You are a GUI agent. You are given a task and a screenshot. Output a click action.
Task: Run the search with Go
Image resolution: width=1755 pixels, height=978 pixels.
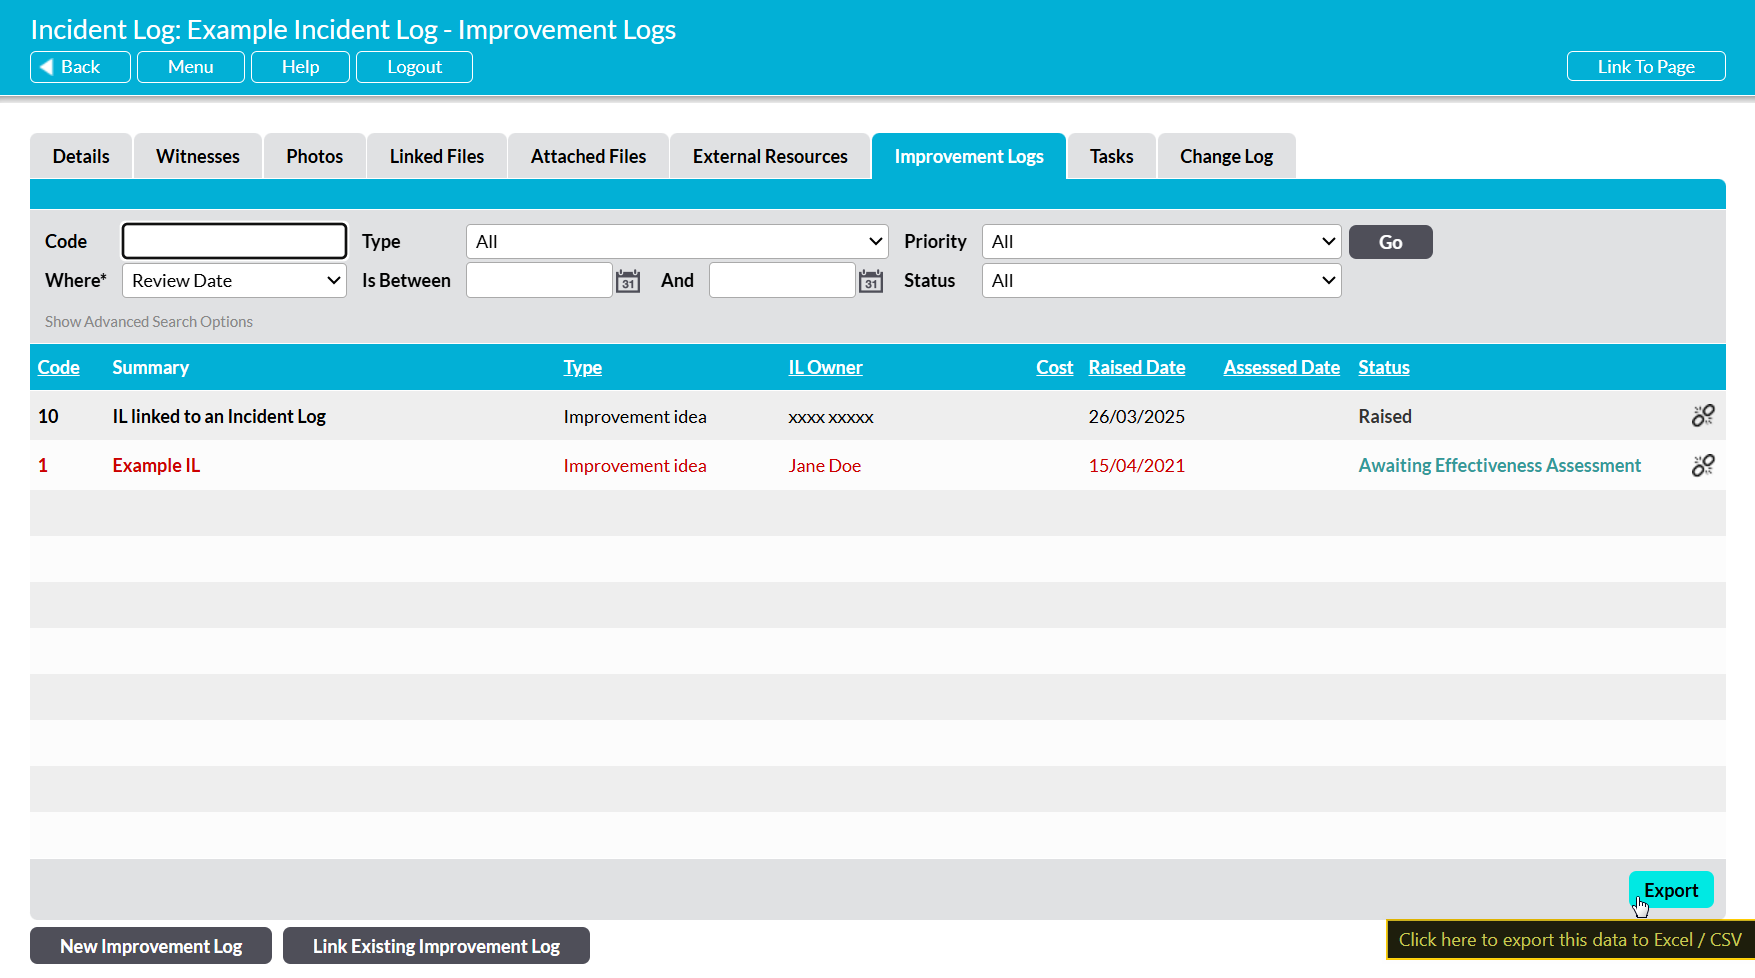pos(1390,242)
